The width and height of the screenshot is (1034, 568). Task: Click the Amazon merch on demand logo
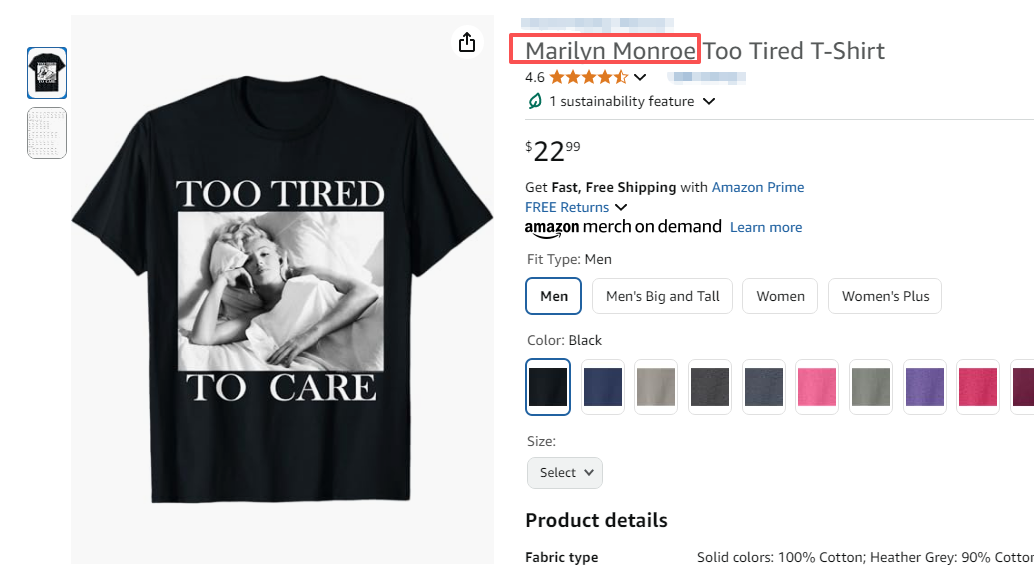[622, 227]
